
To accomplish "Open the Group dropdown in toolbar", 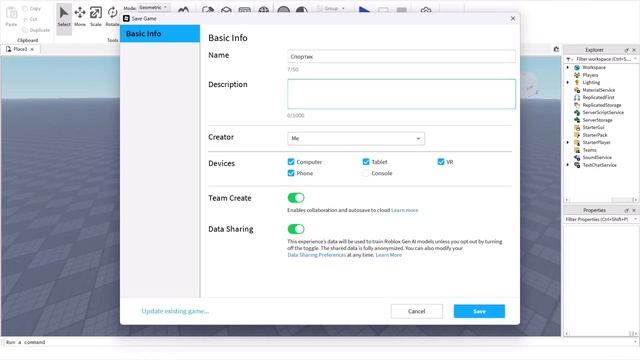I will (331, 8).
